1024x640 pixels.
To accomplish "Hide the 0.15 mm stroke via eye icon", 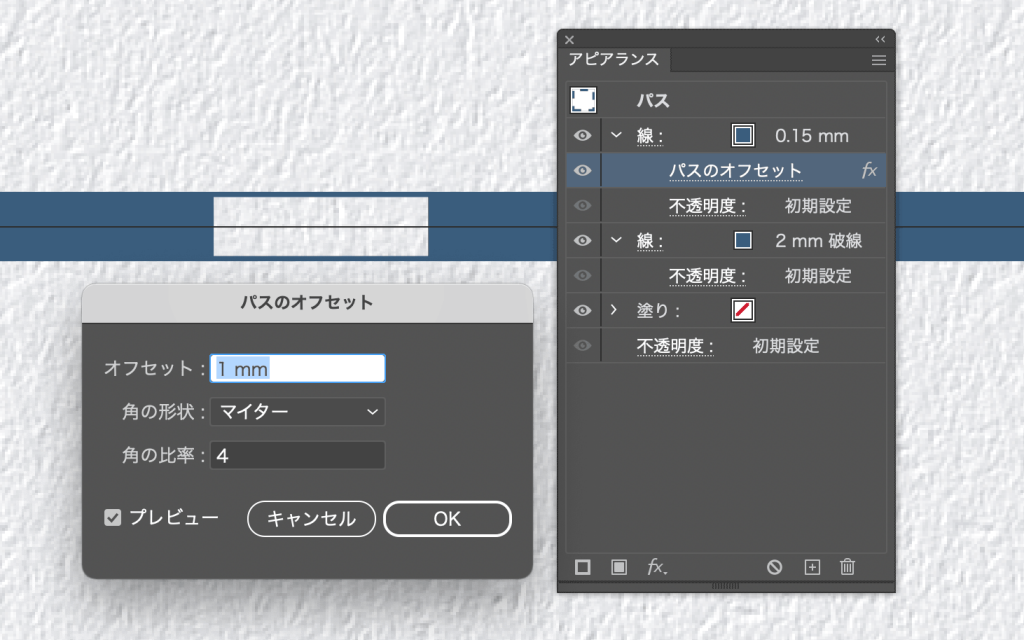I will coord(583,136).
